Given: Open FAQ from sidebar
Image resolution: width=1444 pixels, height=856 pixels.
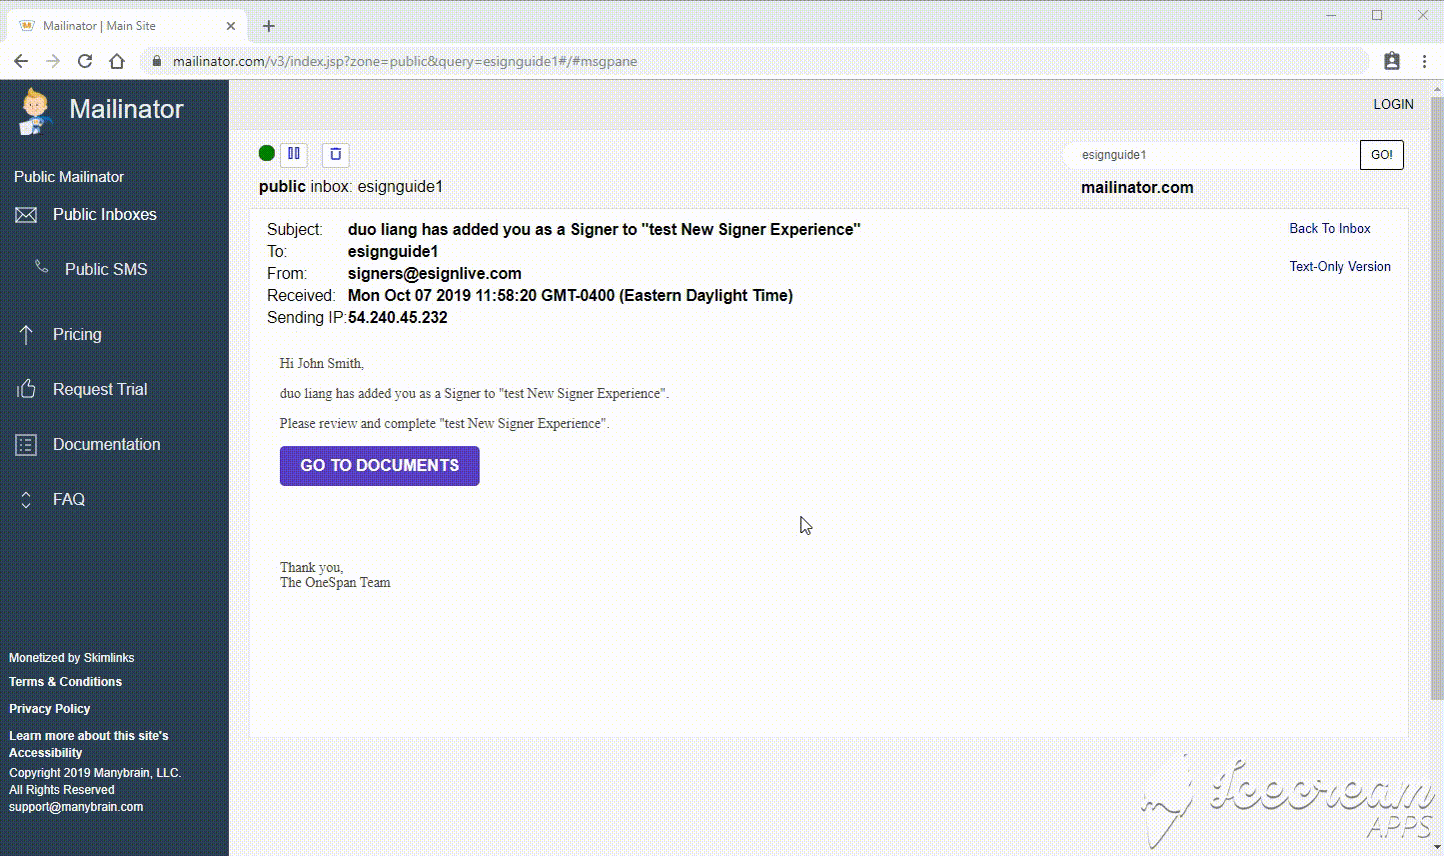Looking at the screenshot, I should tap(69, 499).
